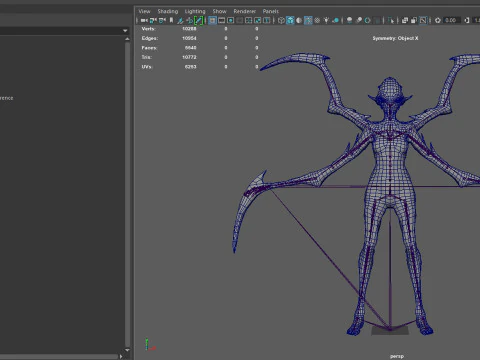The image size is (480, 360).
Task: Open the left panel dropdown arrow
Action: point(125,31)
